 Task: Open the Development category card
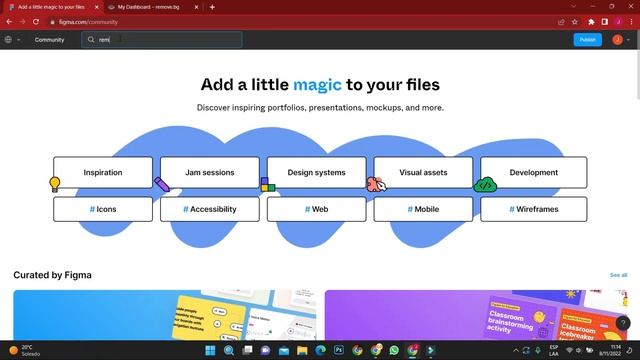click(533, 172)
